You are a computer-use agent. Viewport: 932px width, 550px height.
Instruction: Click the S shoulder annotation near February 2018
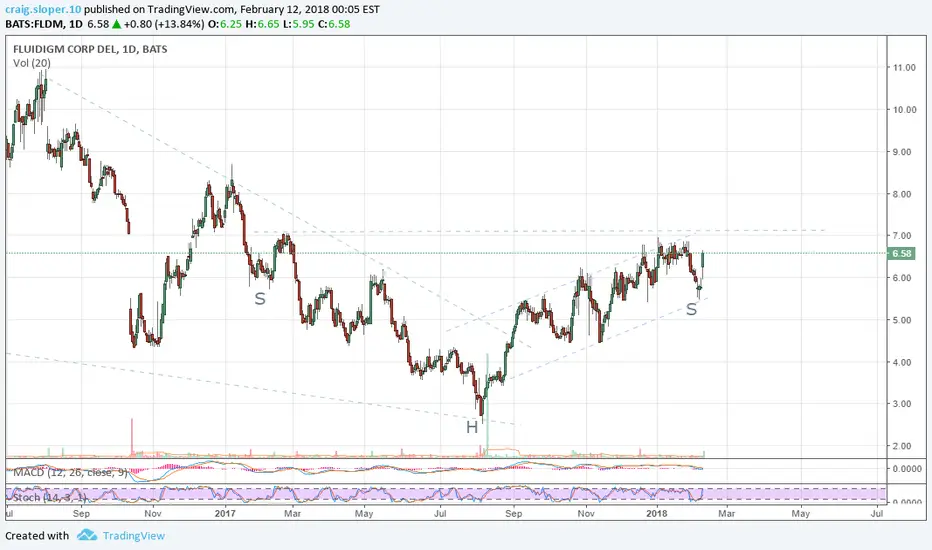[691, 309]
